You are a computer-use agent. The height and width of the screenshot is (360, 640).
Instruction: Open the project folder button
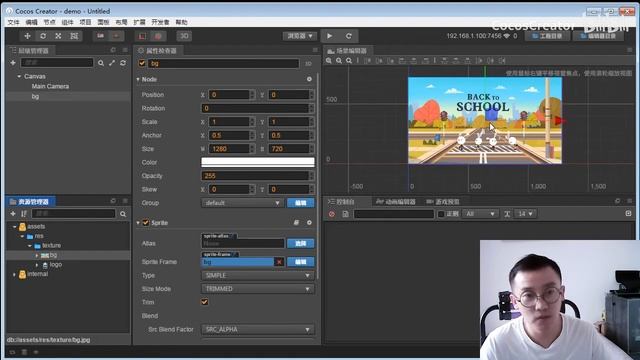pos(547,36)
